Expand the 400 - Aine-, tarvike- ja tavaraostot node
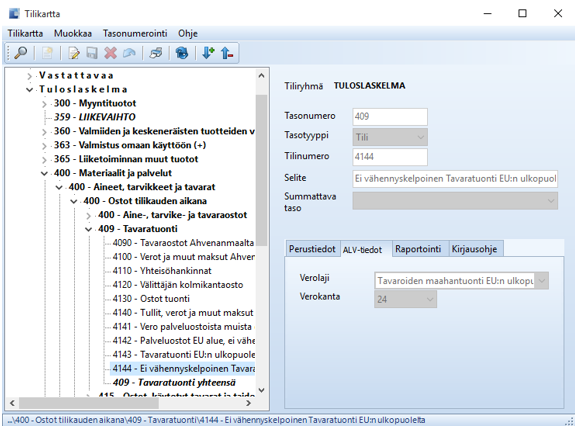Viewport: 575px width, 426px height. [x=88, y=216]
